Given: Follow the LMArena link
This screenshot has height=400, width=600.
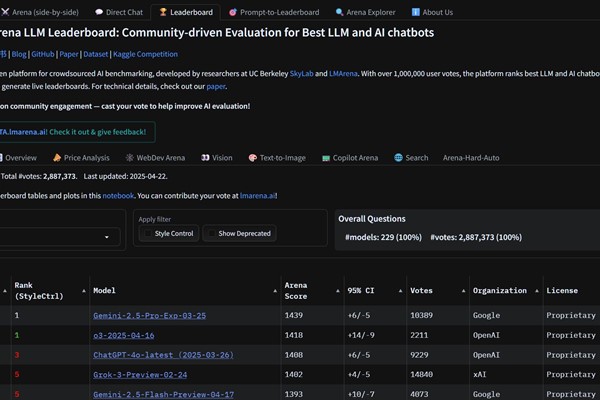Looking at the screenshot, I should pos(343,73).
